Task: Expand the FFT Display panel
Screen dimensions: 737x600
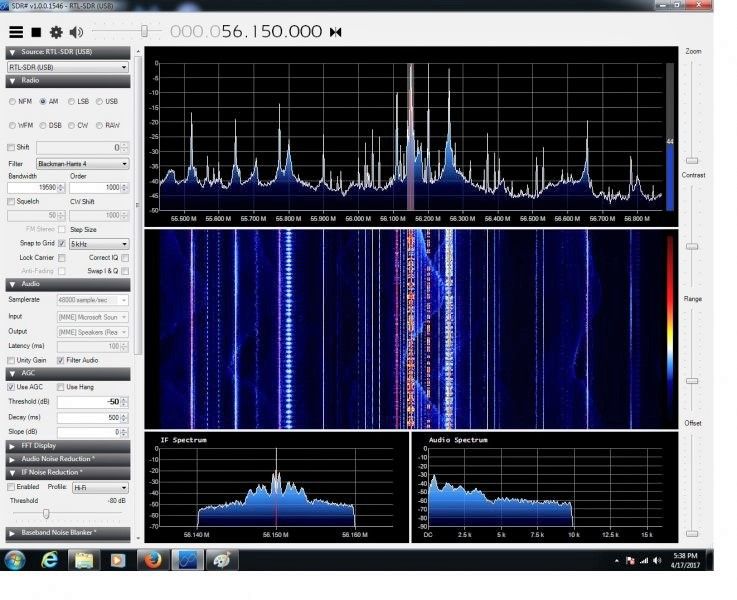Action: click(x=68, y=446)
